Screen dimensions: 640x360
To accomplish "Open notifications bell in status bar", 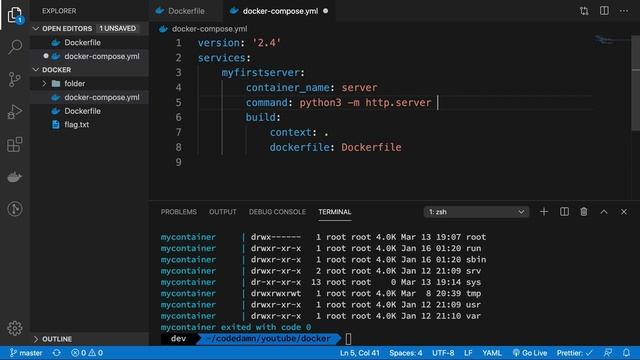I will 627,353.
